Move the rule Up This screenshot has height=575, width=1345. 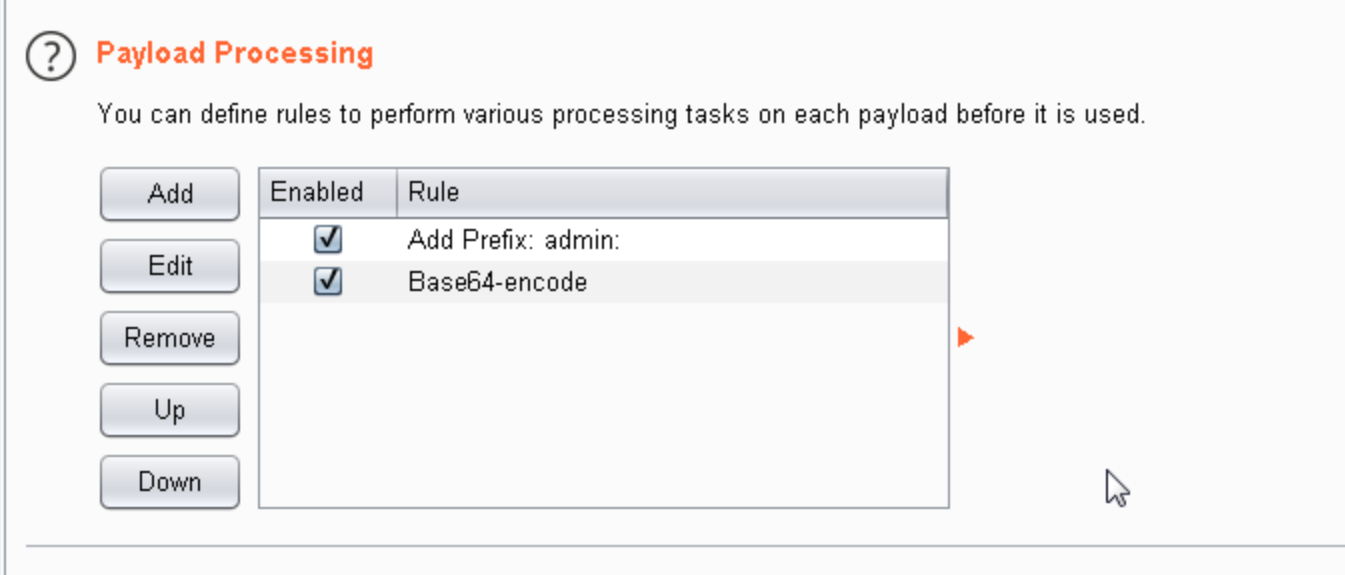(170, 410)
